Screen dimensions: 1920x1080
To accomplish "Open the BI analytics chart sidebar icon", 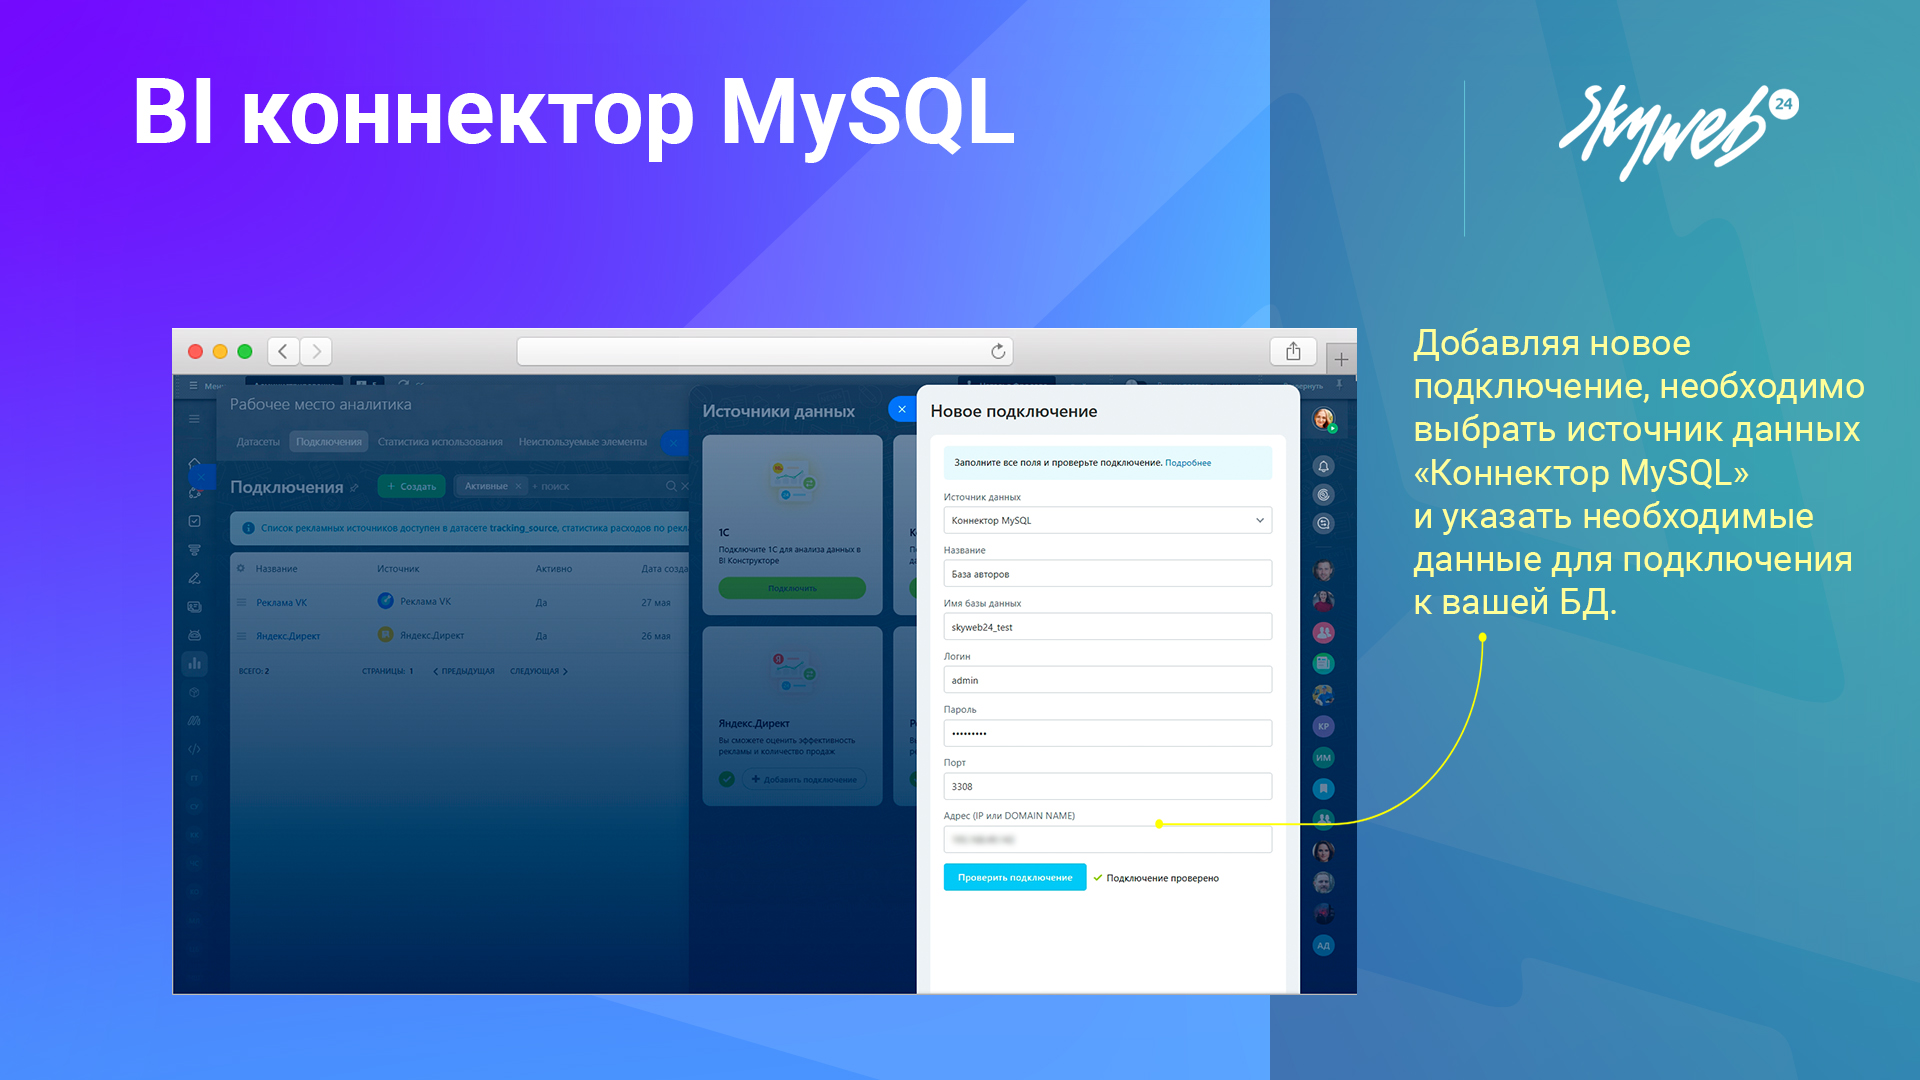I will coord(195,662).
